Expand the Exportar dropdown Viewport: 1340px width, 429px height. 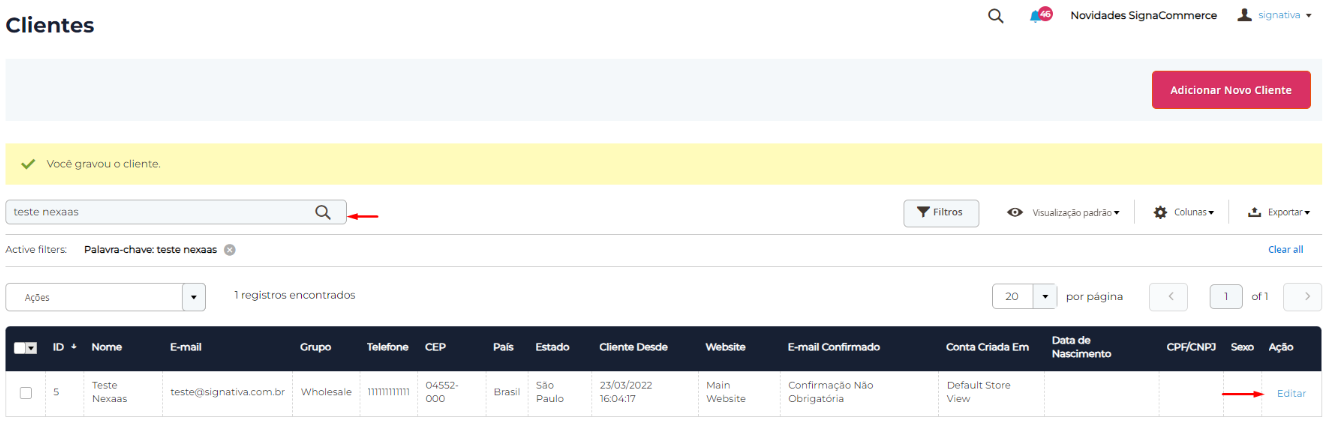1279,212
